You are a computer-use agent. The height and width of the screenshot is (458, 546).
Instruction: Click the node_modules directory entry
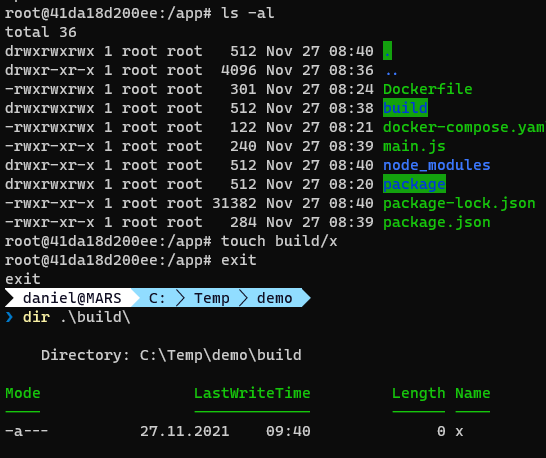click(437, 165)
